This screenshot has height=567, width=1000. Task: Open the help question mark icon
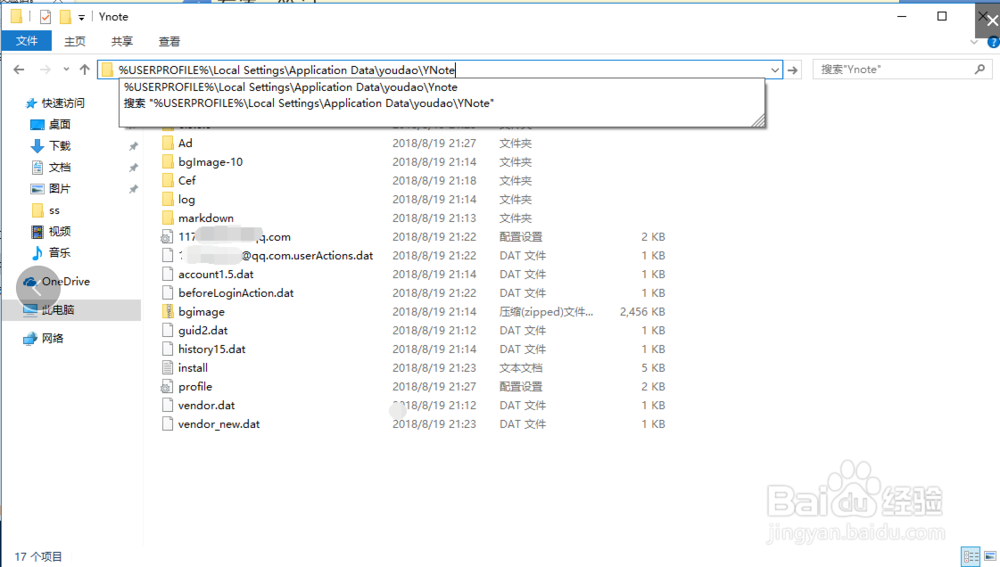993,43
